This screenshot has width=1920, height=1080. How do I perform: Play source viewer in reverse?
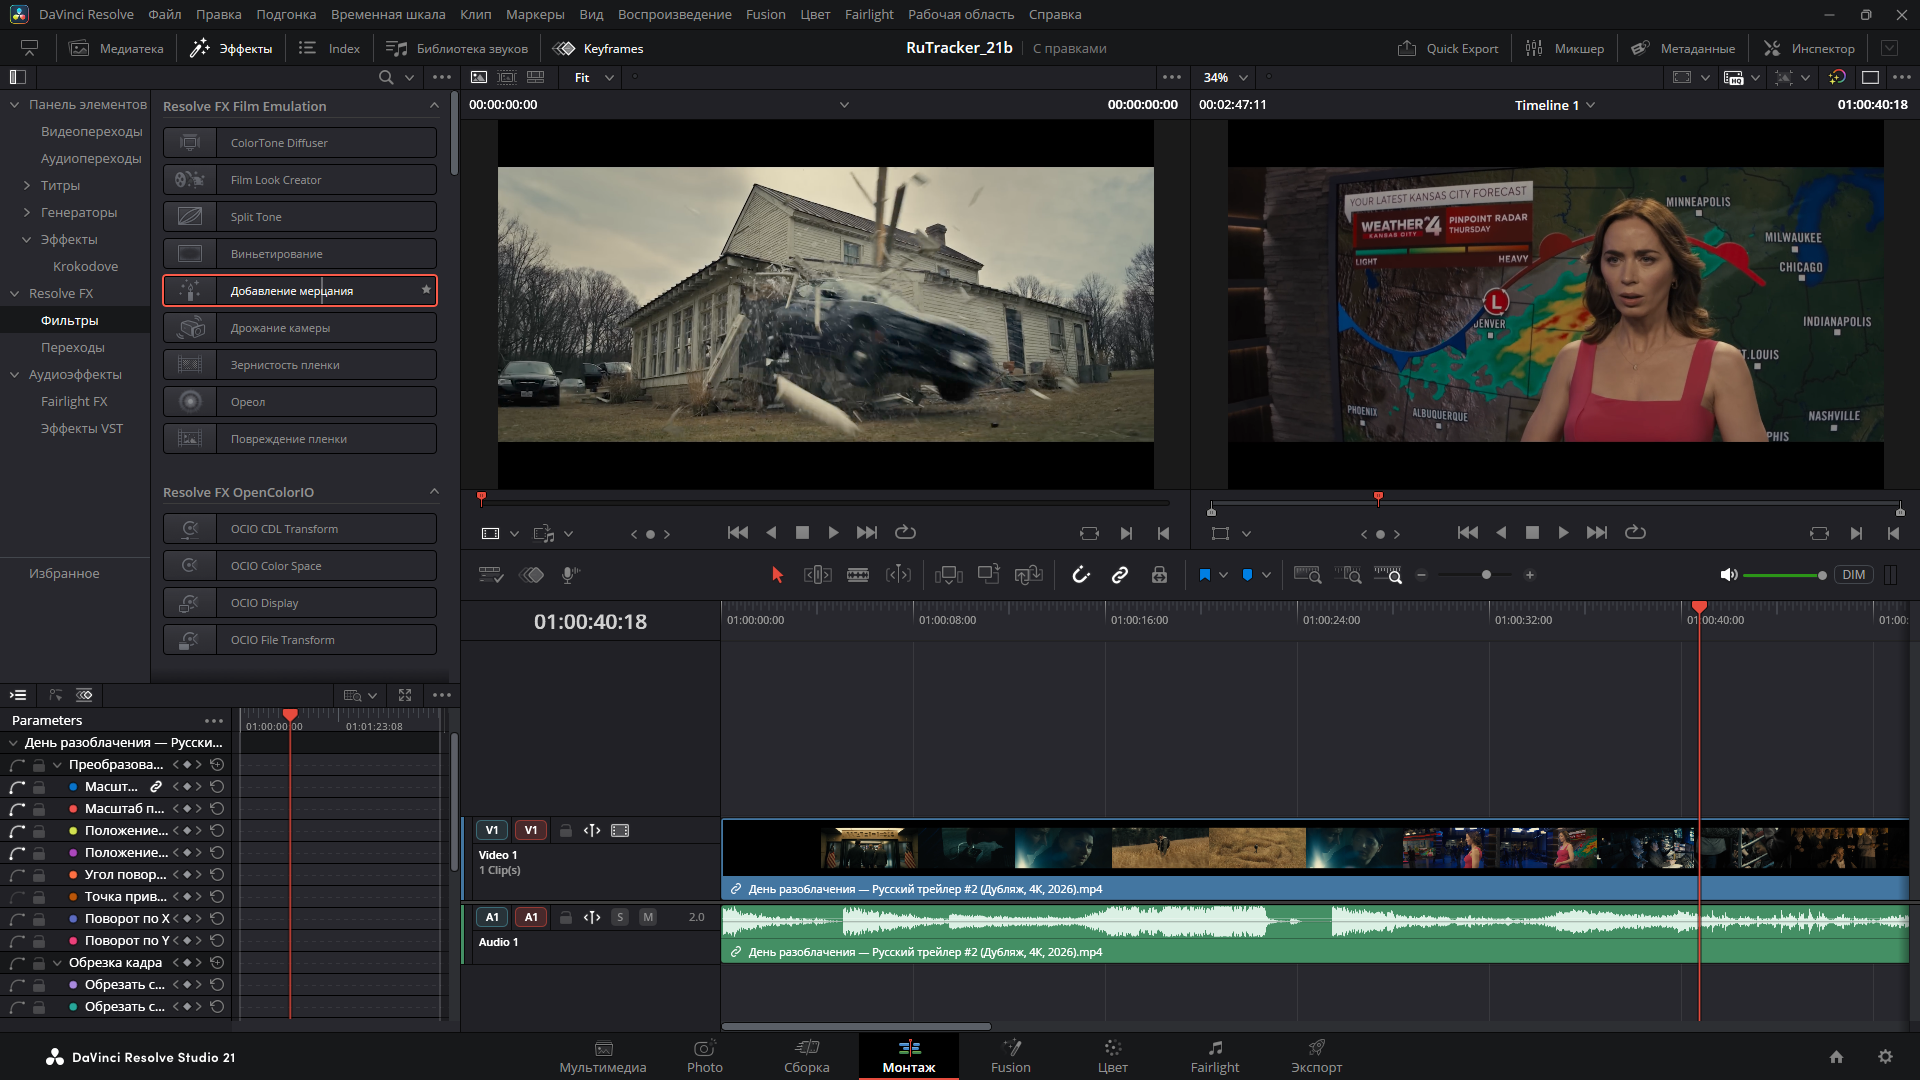click(771, 533)
